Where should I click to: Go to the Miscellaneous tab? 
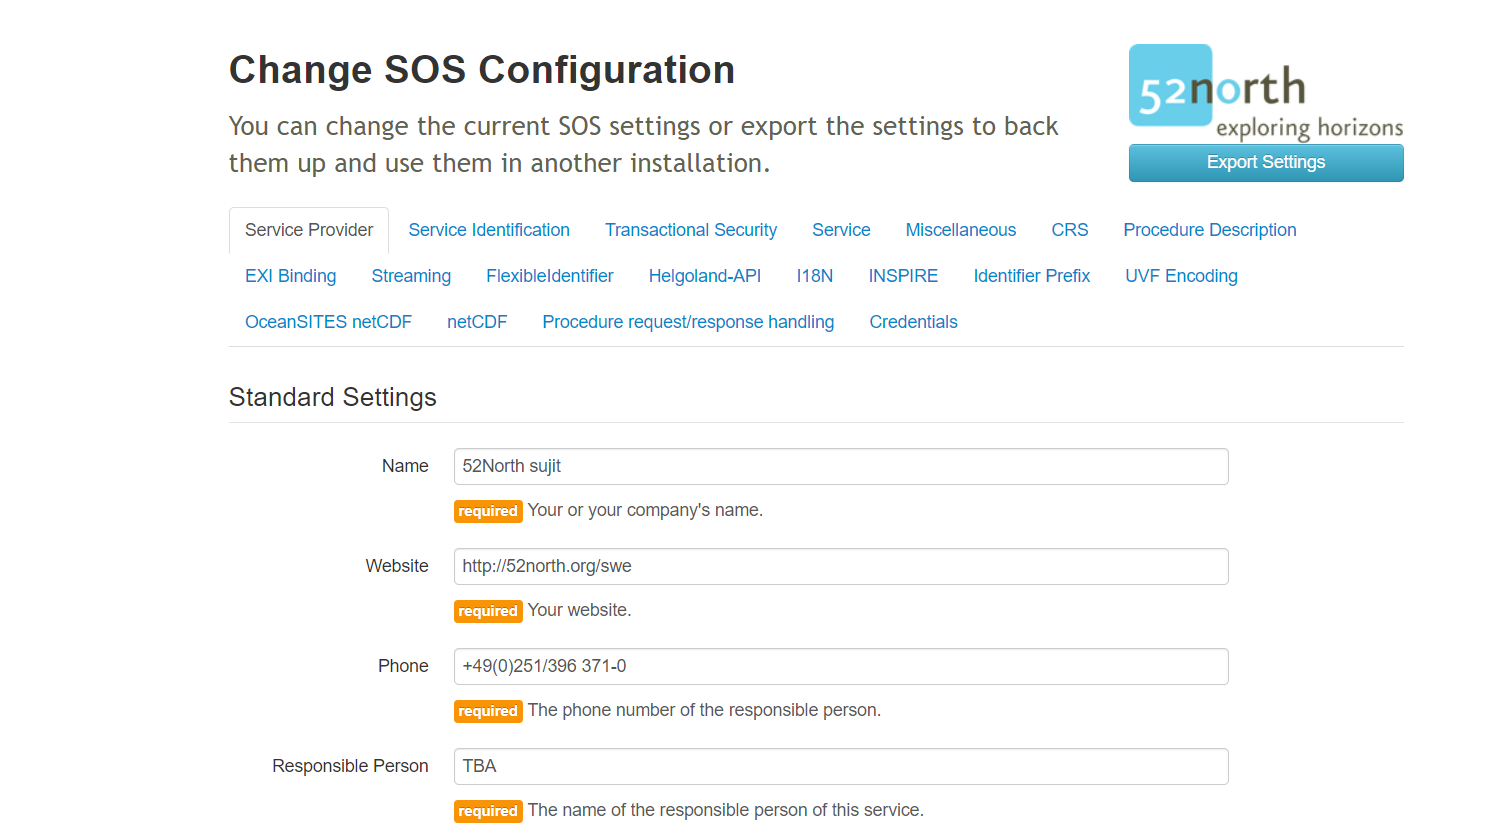coord(961,230)
